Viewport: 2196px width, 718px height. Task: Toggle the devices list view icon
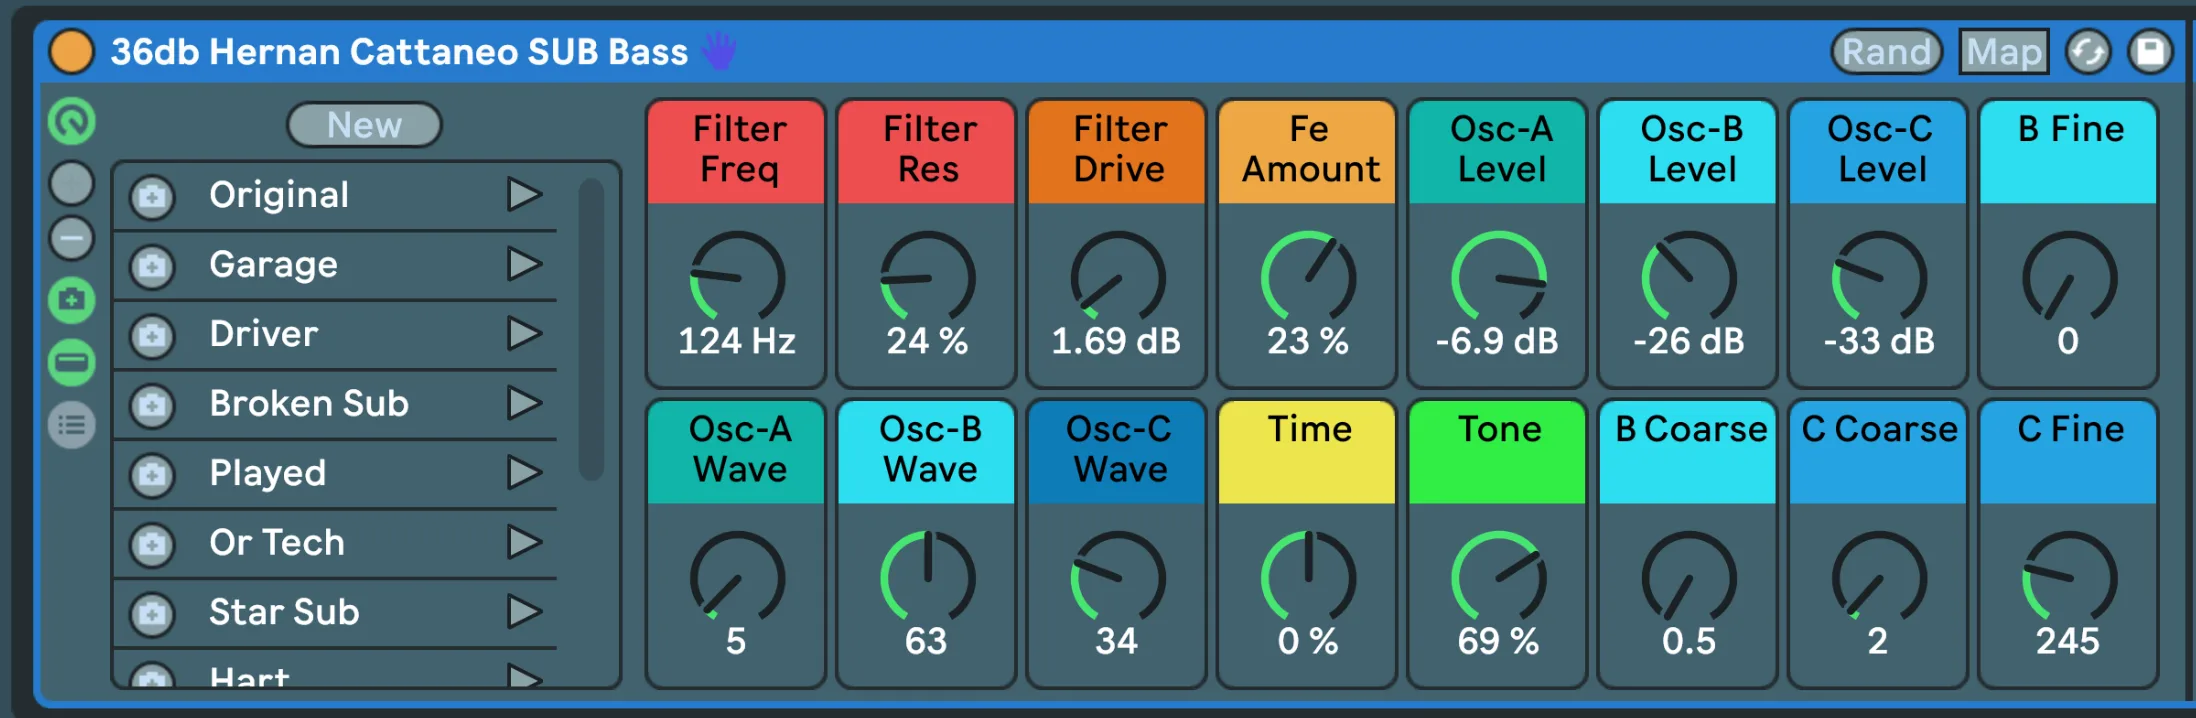tap(72, 425)
